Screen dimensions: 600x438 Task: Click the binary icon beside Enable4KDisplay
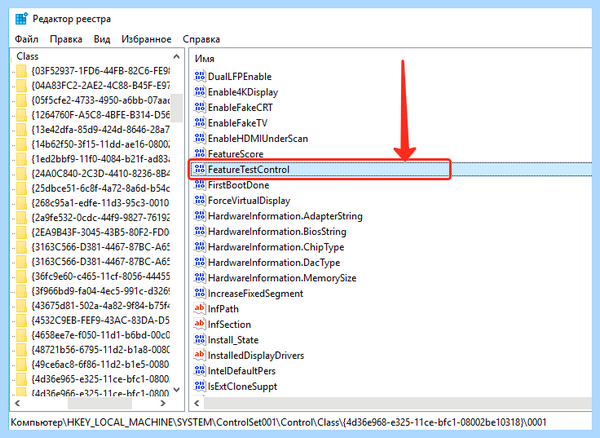pyautogui.click(x=199, y=92)
